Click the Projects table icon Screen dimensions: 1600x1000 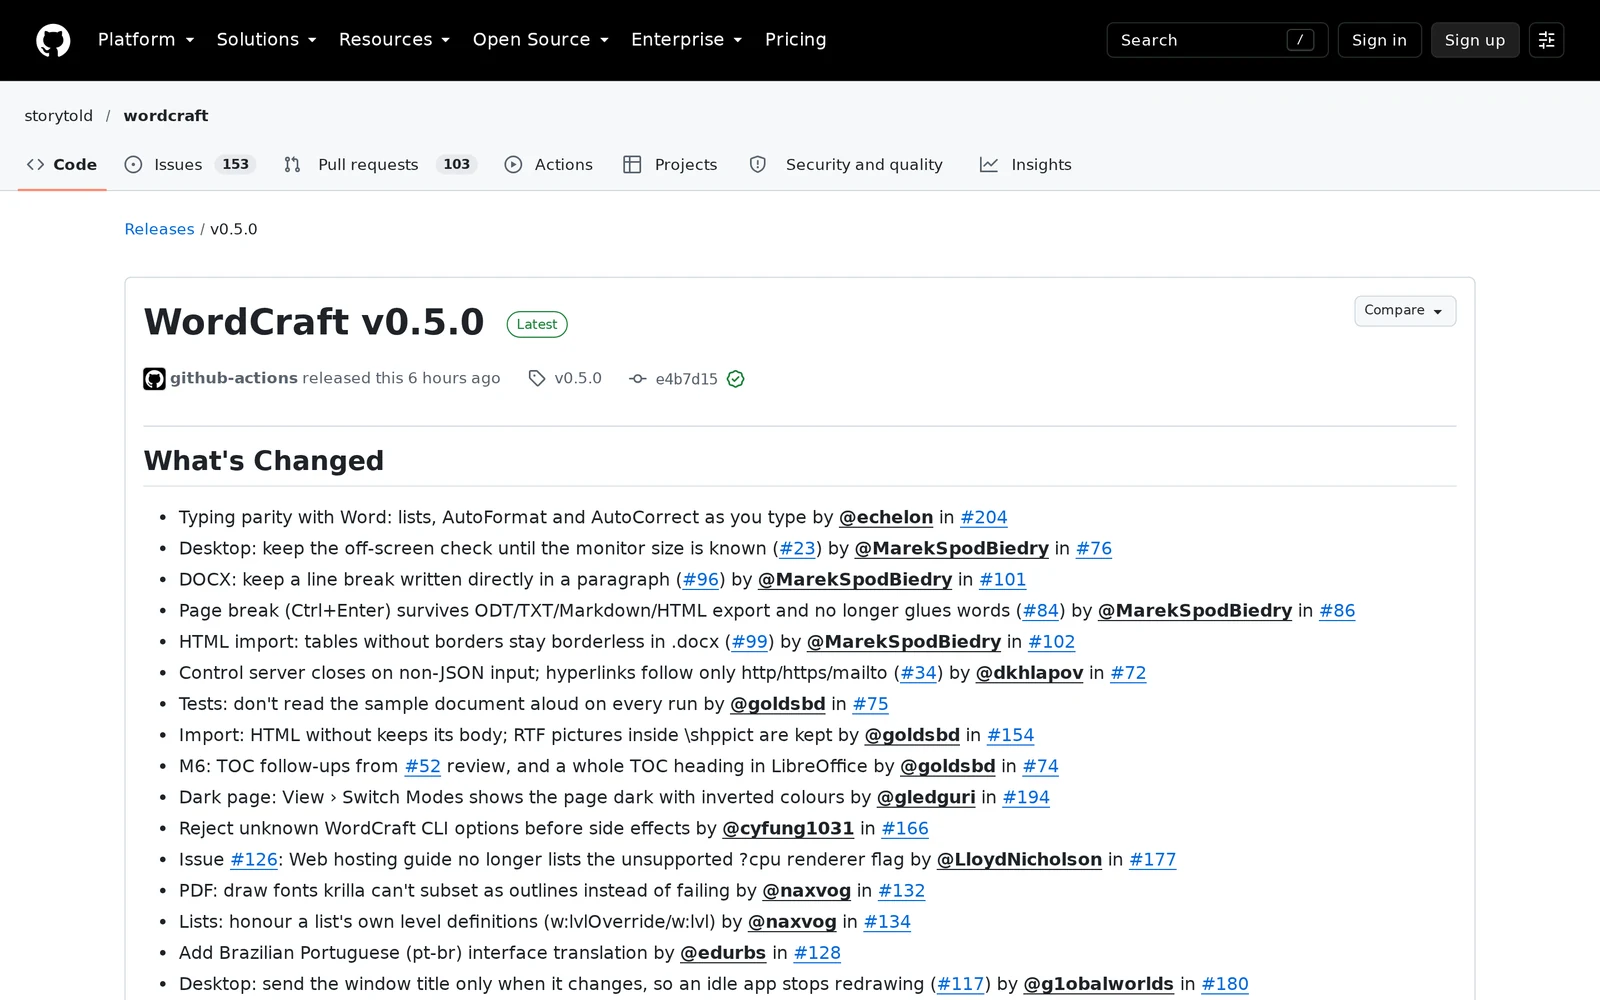tap(632, 165)
